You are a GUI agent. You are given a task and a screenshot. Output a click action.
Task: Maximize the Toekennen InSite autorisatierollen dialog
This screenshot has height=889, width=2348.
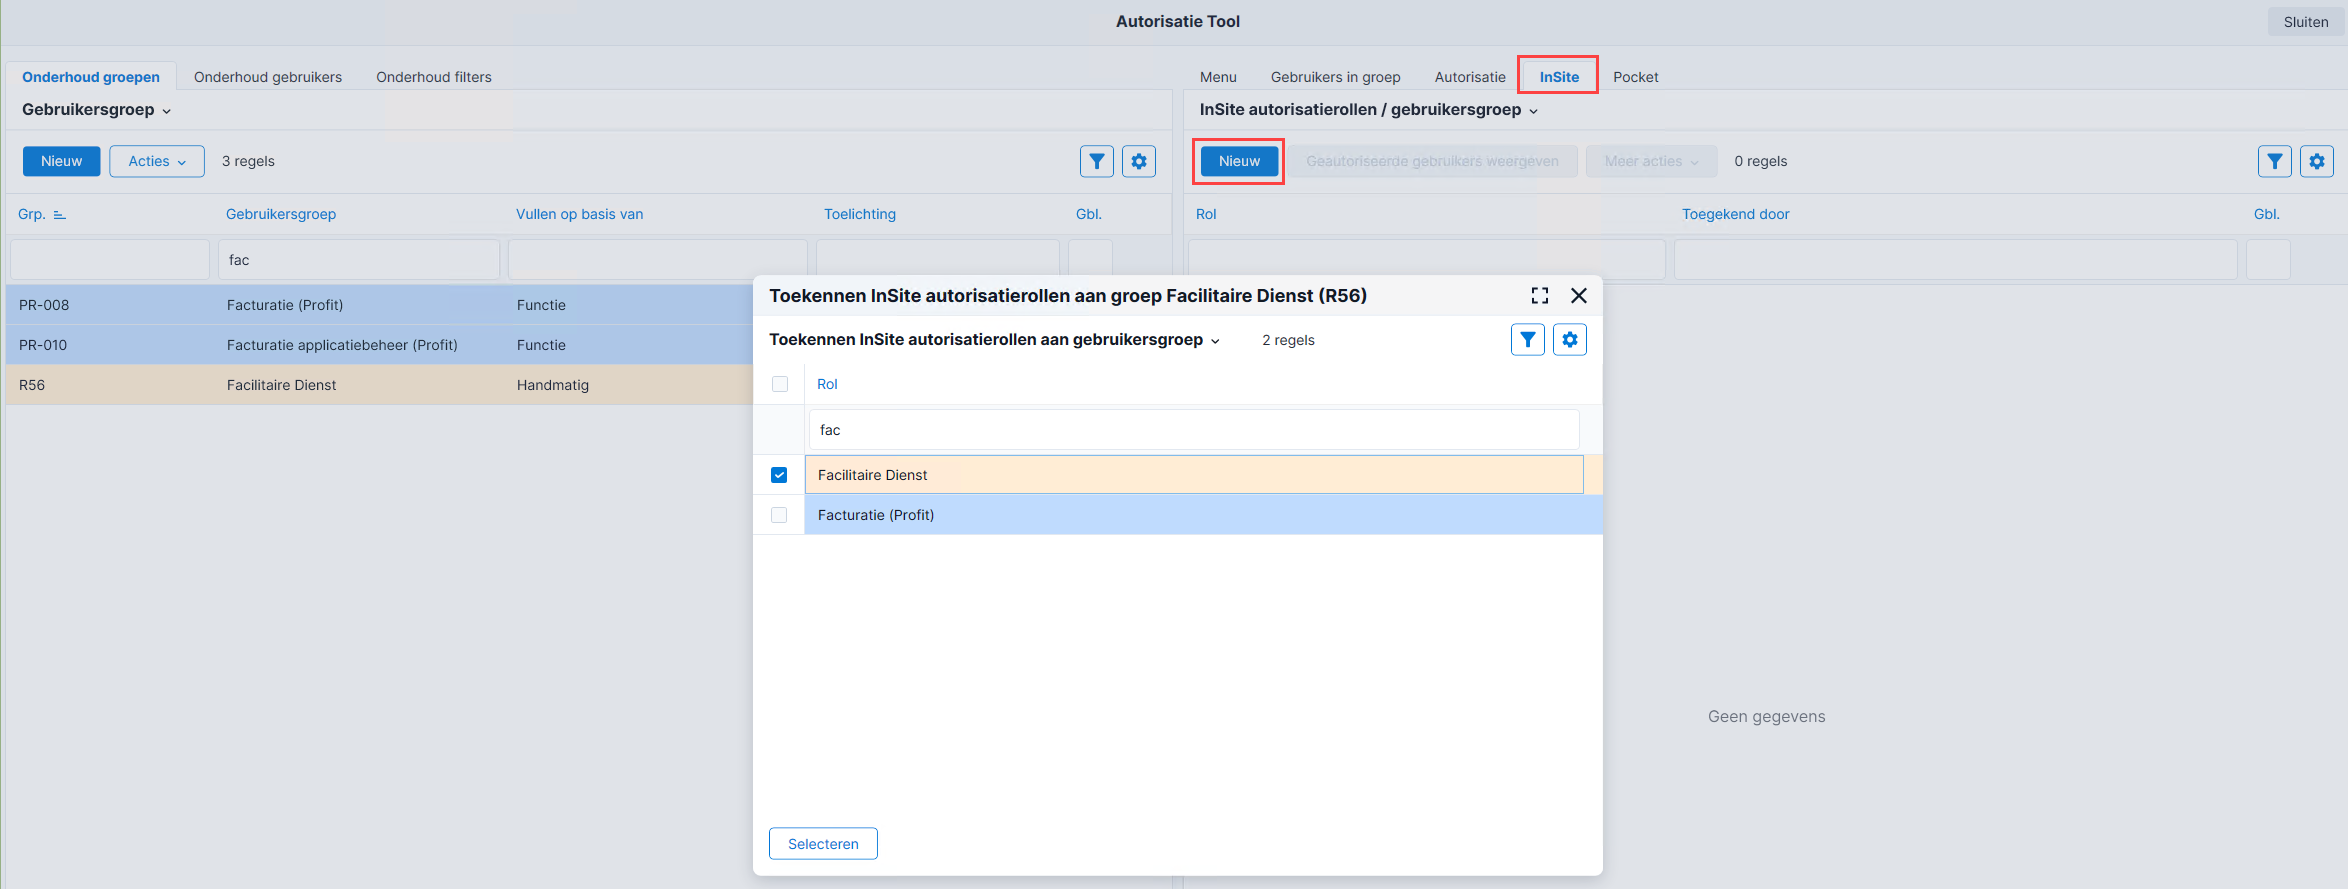pos(1540,296)
